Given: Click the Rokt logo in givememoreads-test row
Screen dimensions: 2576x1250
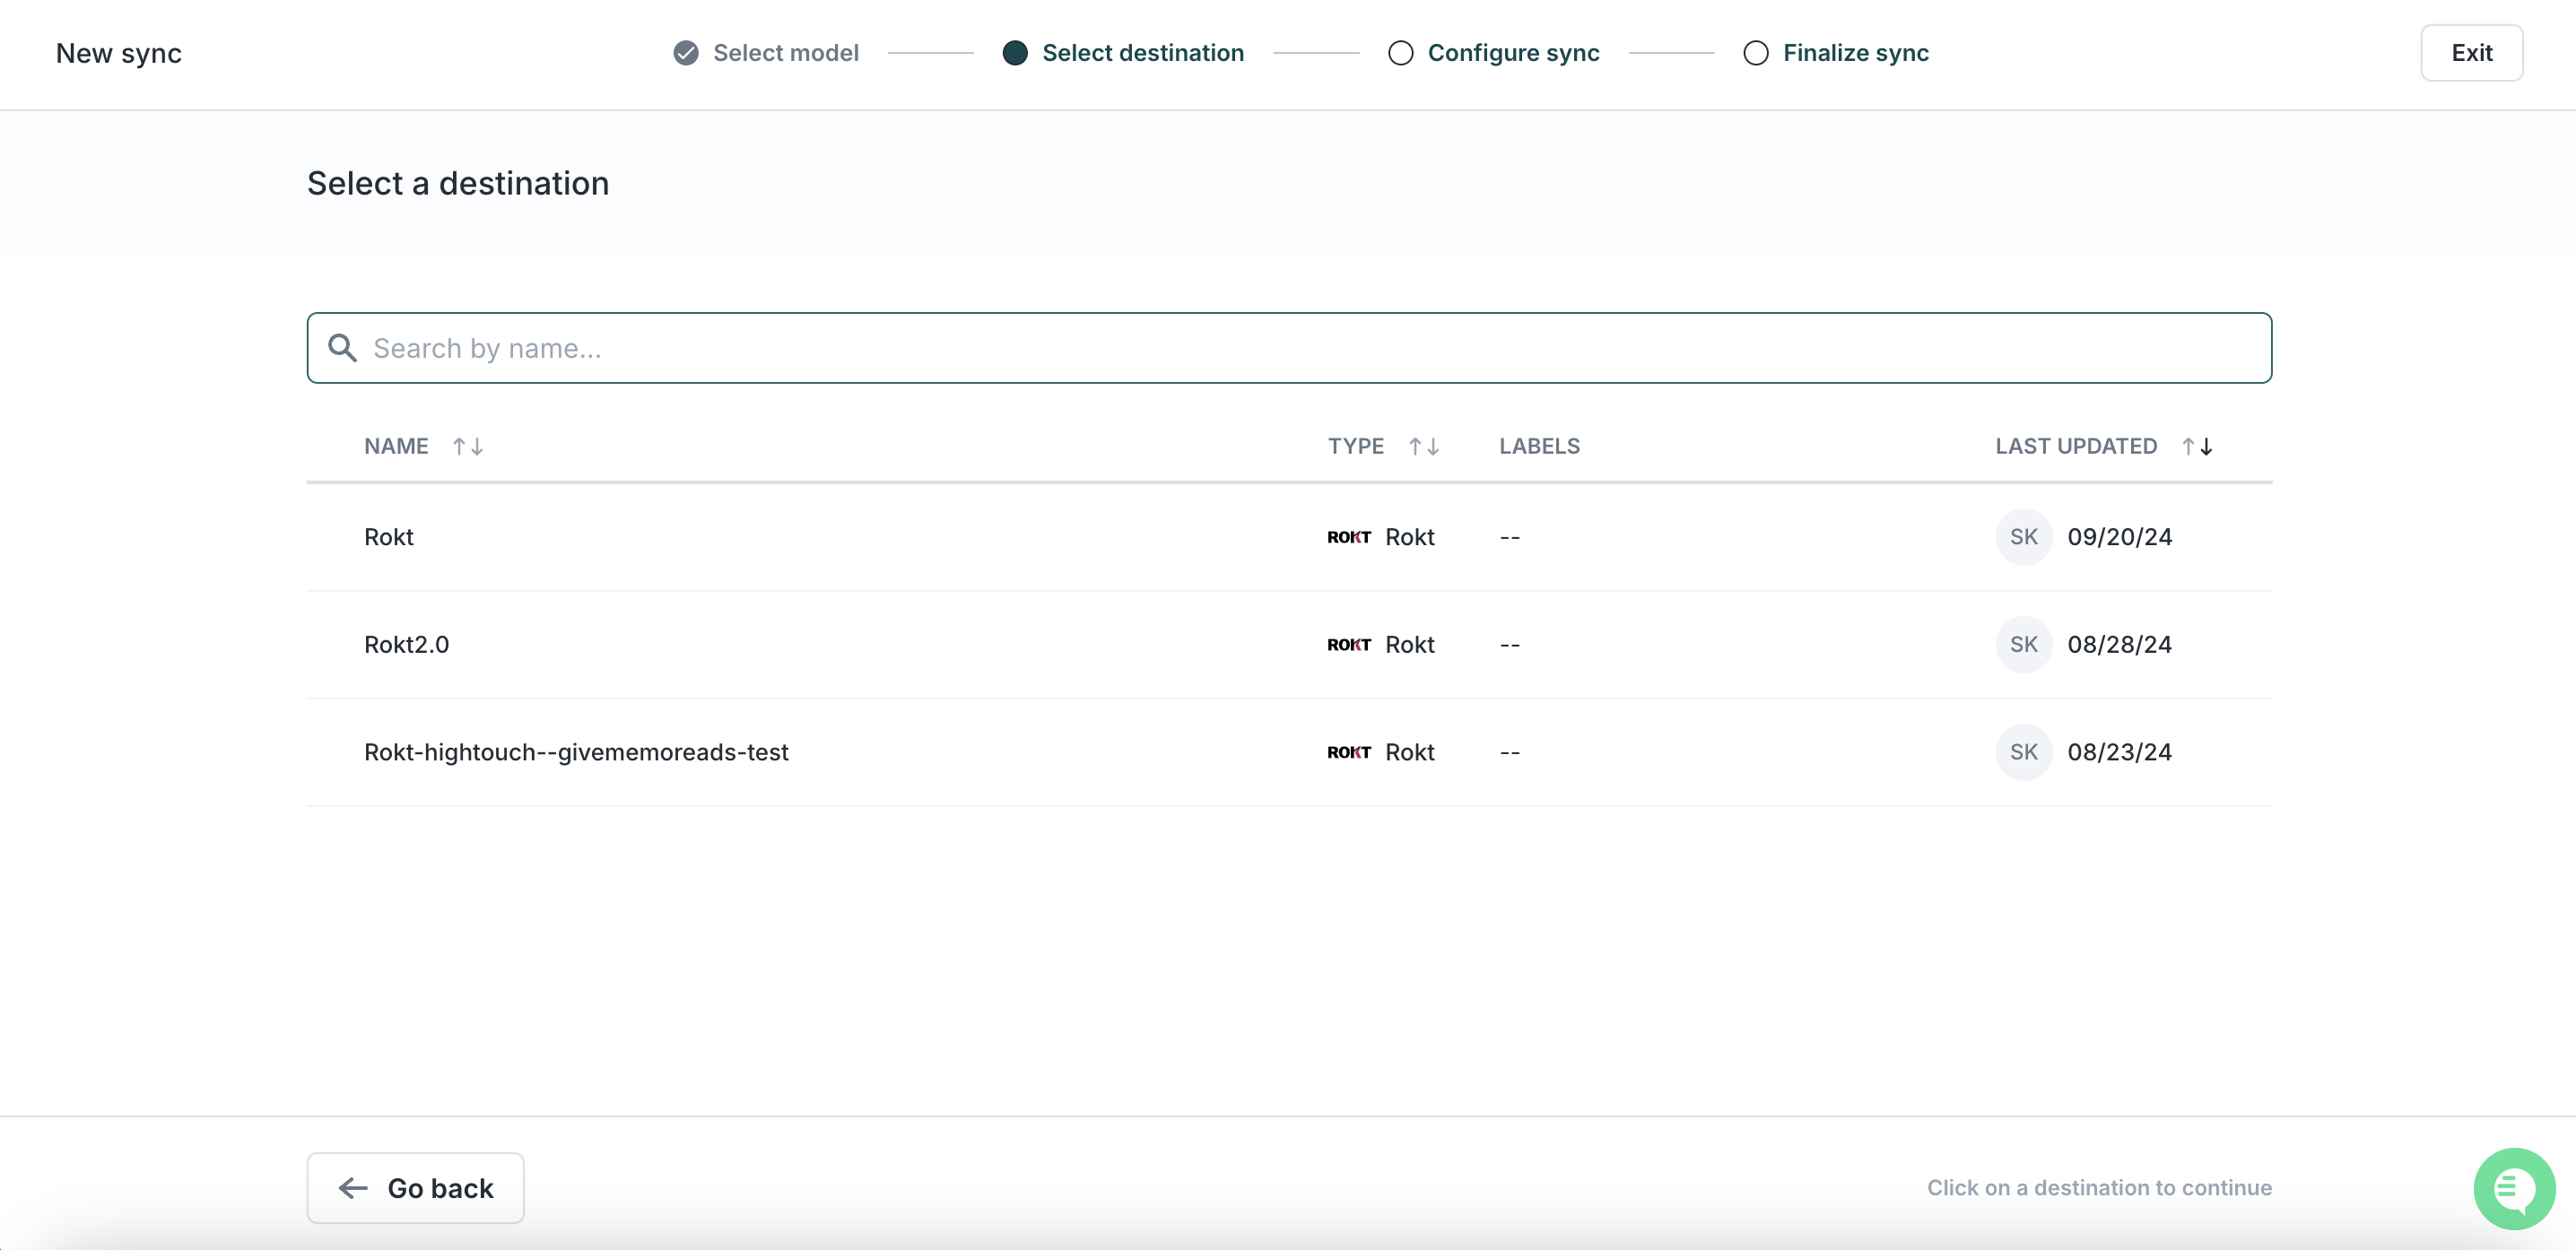Looking at the screenshot, I should click(x=1349, y=752).
